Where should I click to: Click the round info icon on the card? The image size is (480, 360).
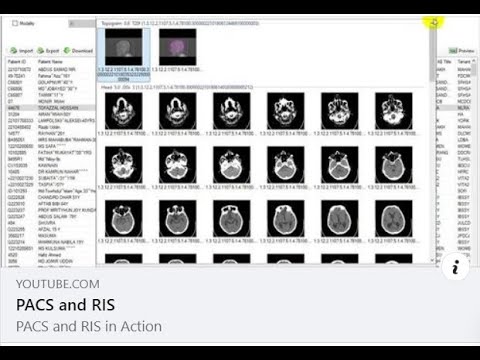click(x=456, y=267)
